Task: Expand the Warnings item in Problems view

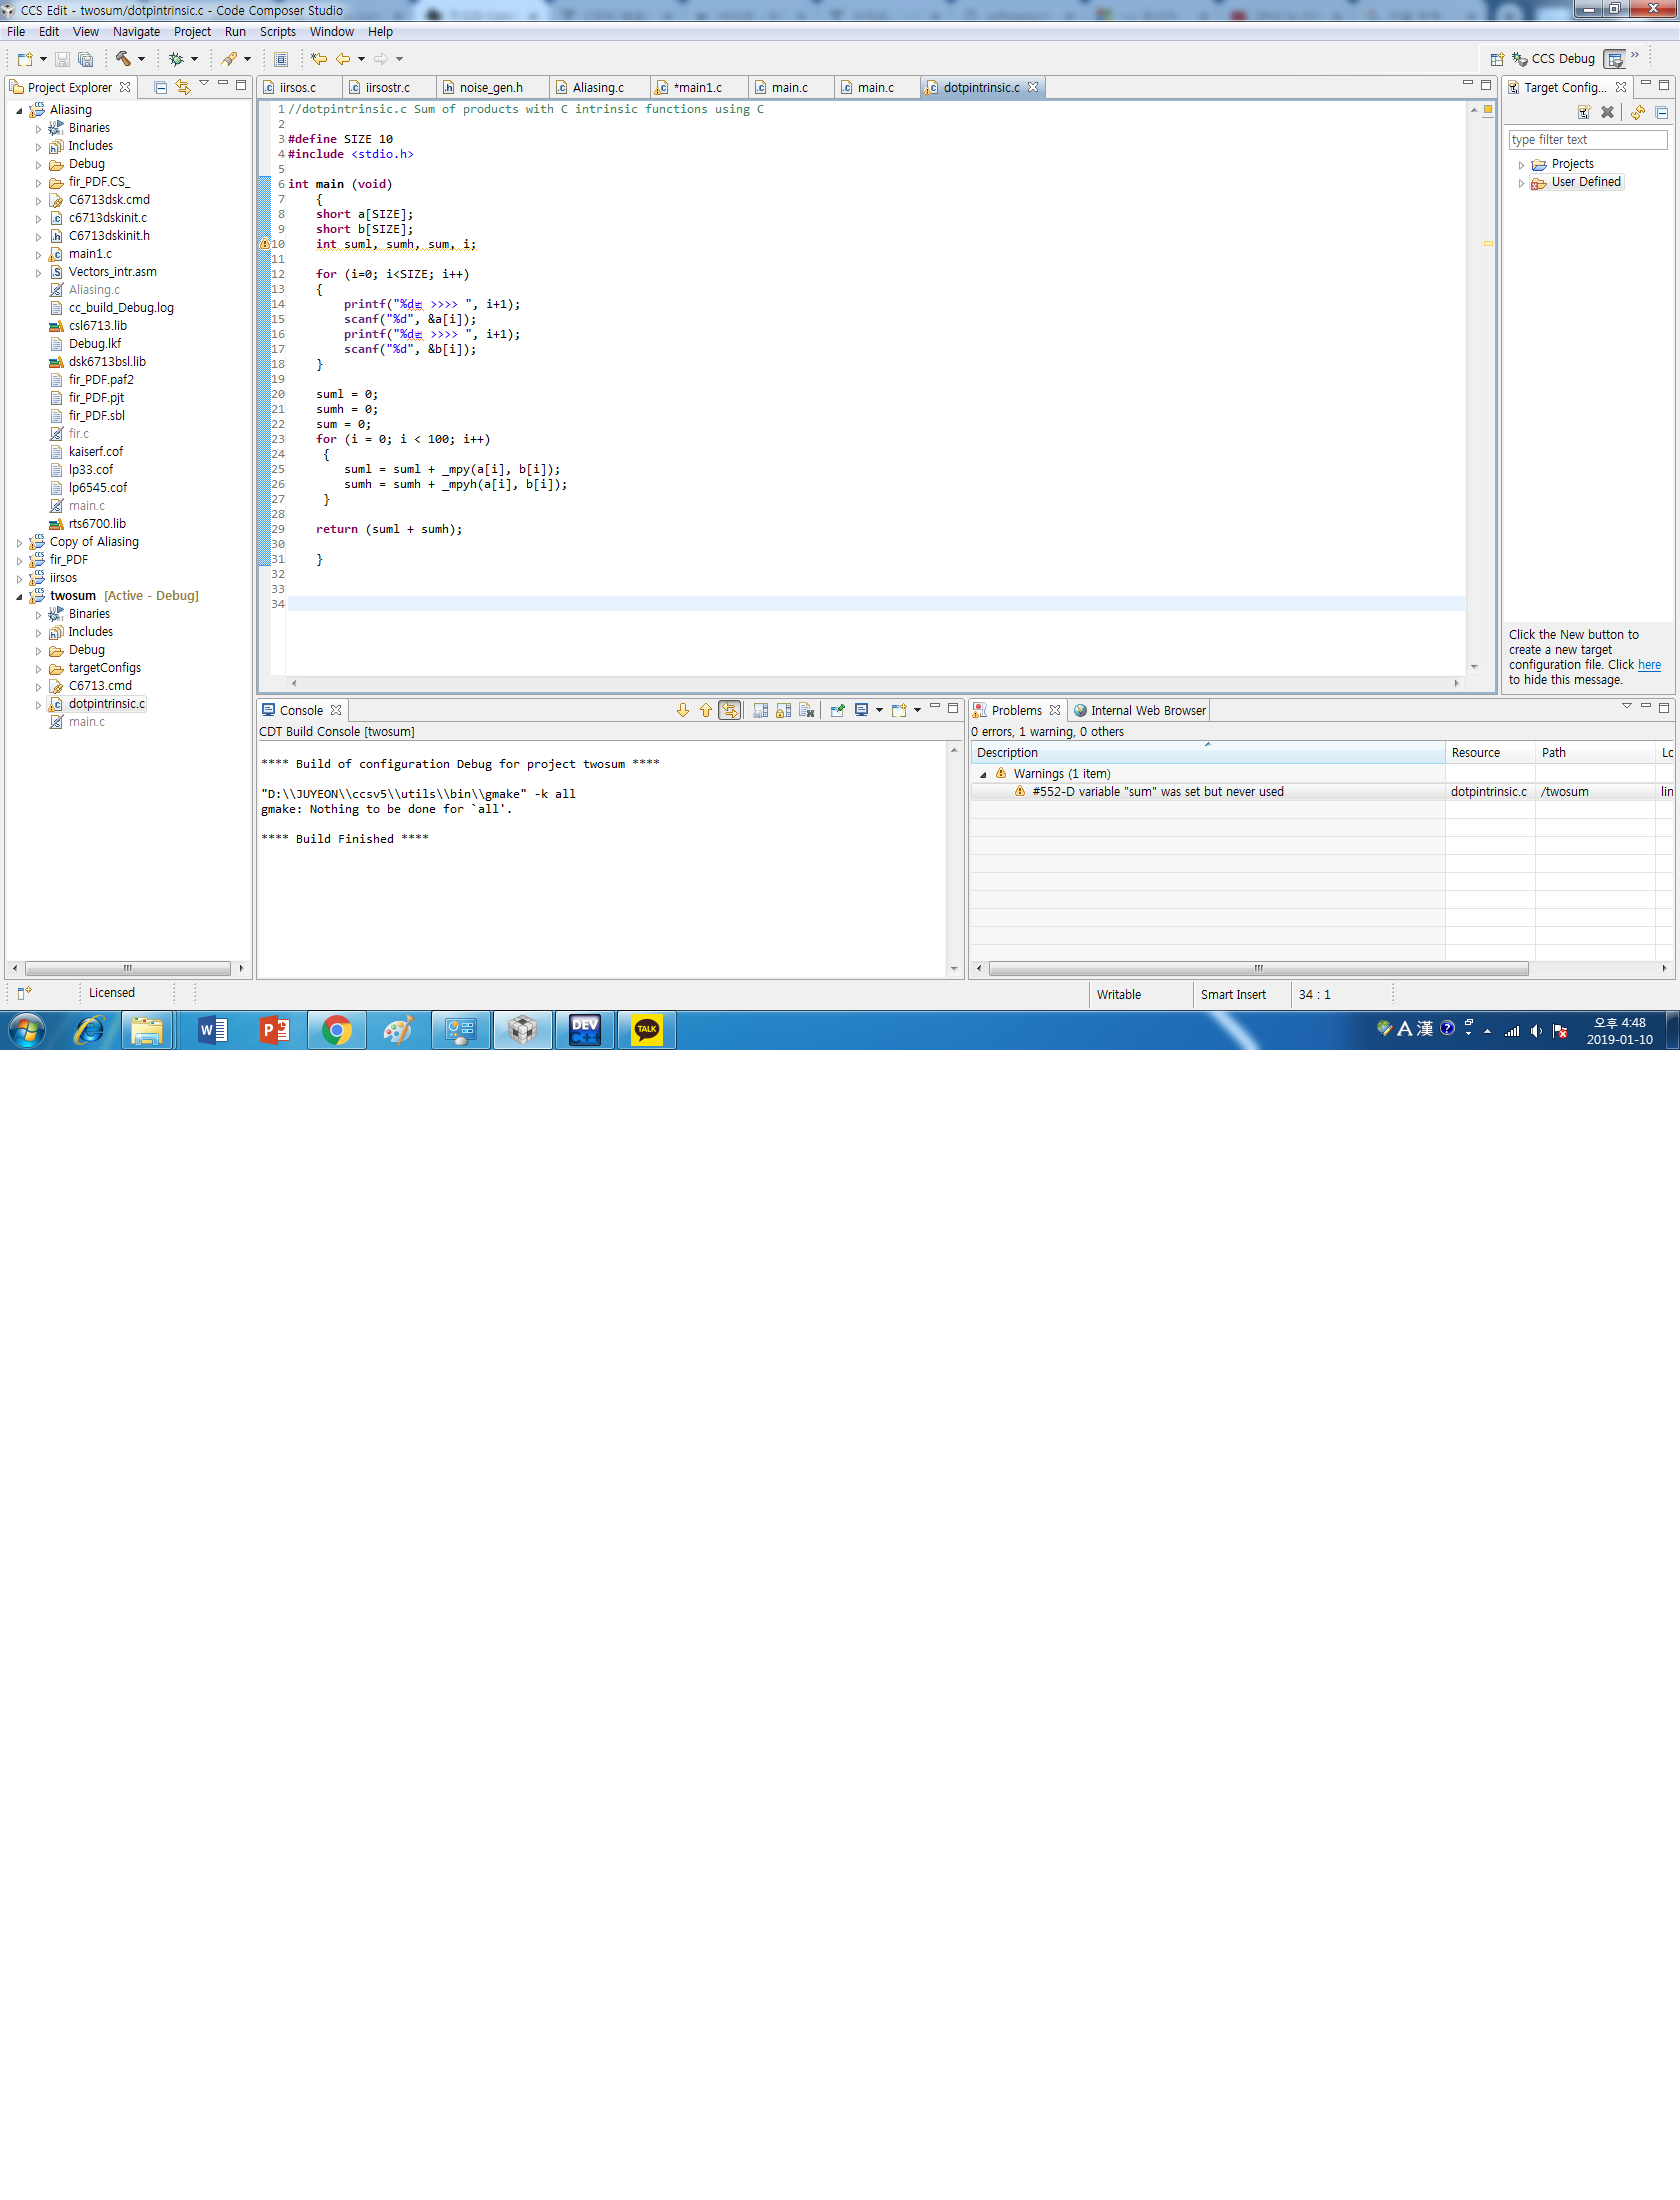Action: (x=984, y=773)
